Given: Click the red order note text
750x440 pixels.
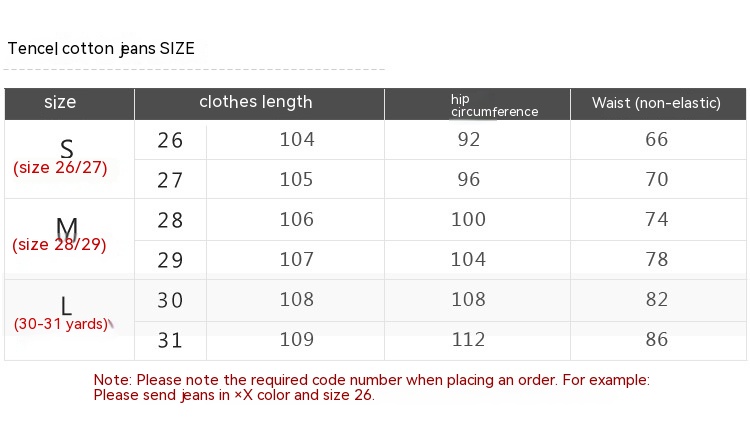Looking at the screenshot, I should click(371, 387).
